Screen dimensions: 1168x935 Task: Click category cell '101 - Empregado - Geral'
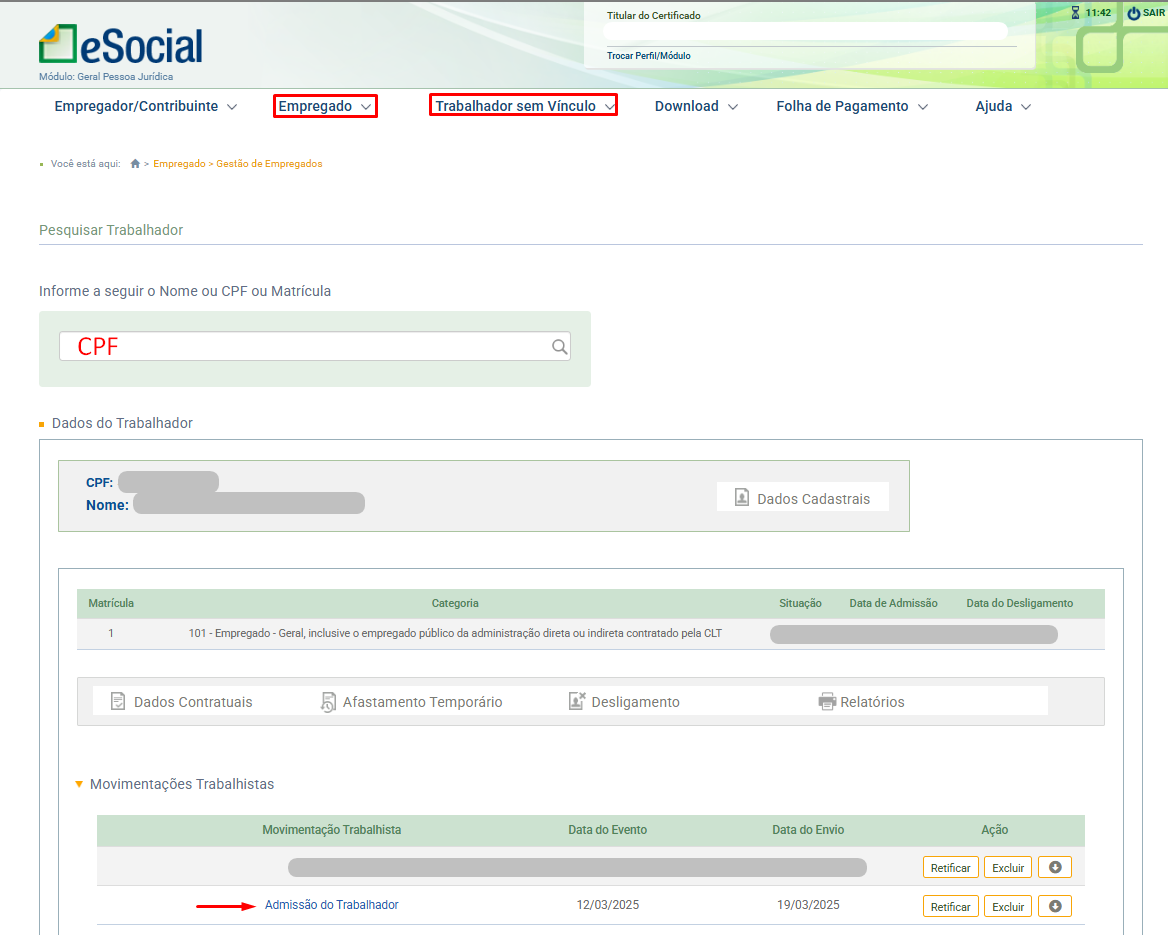(x=455, y=633)
